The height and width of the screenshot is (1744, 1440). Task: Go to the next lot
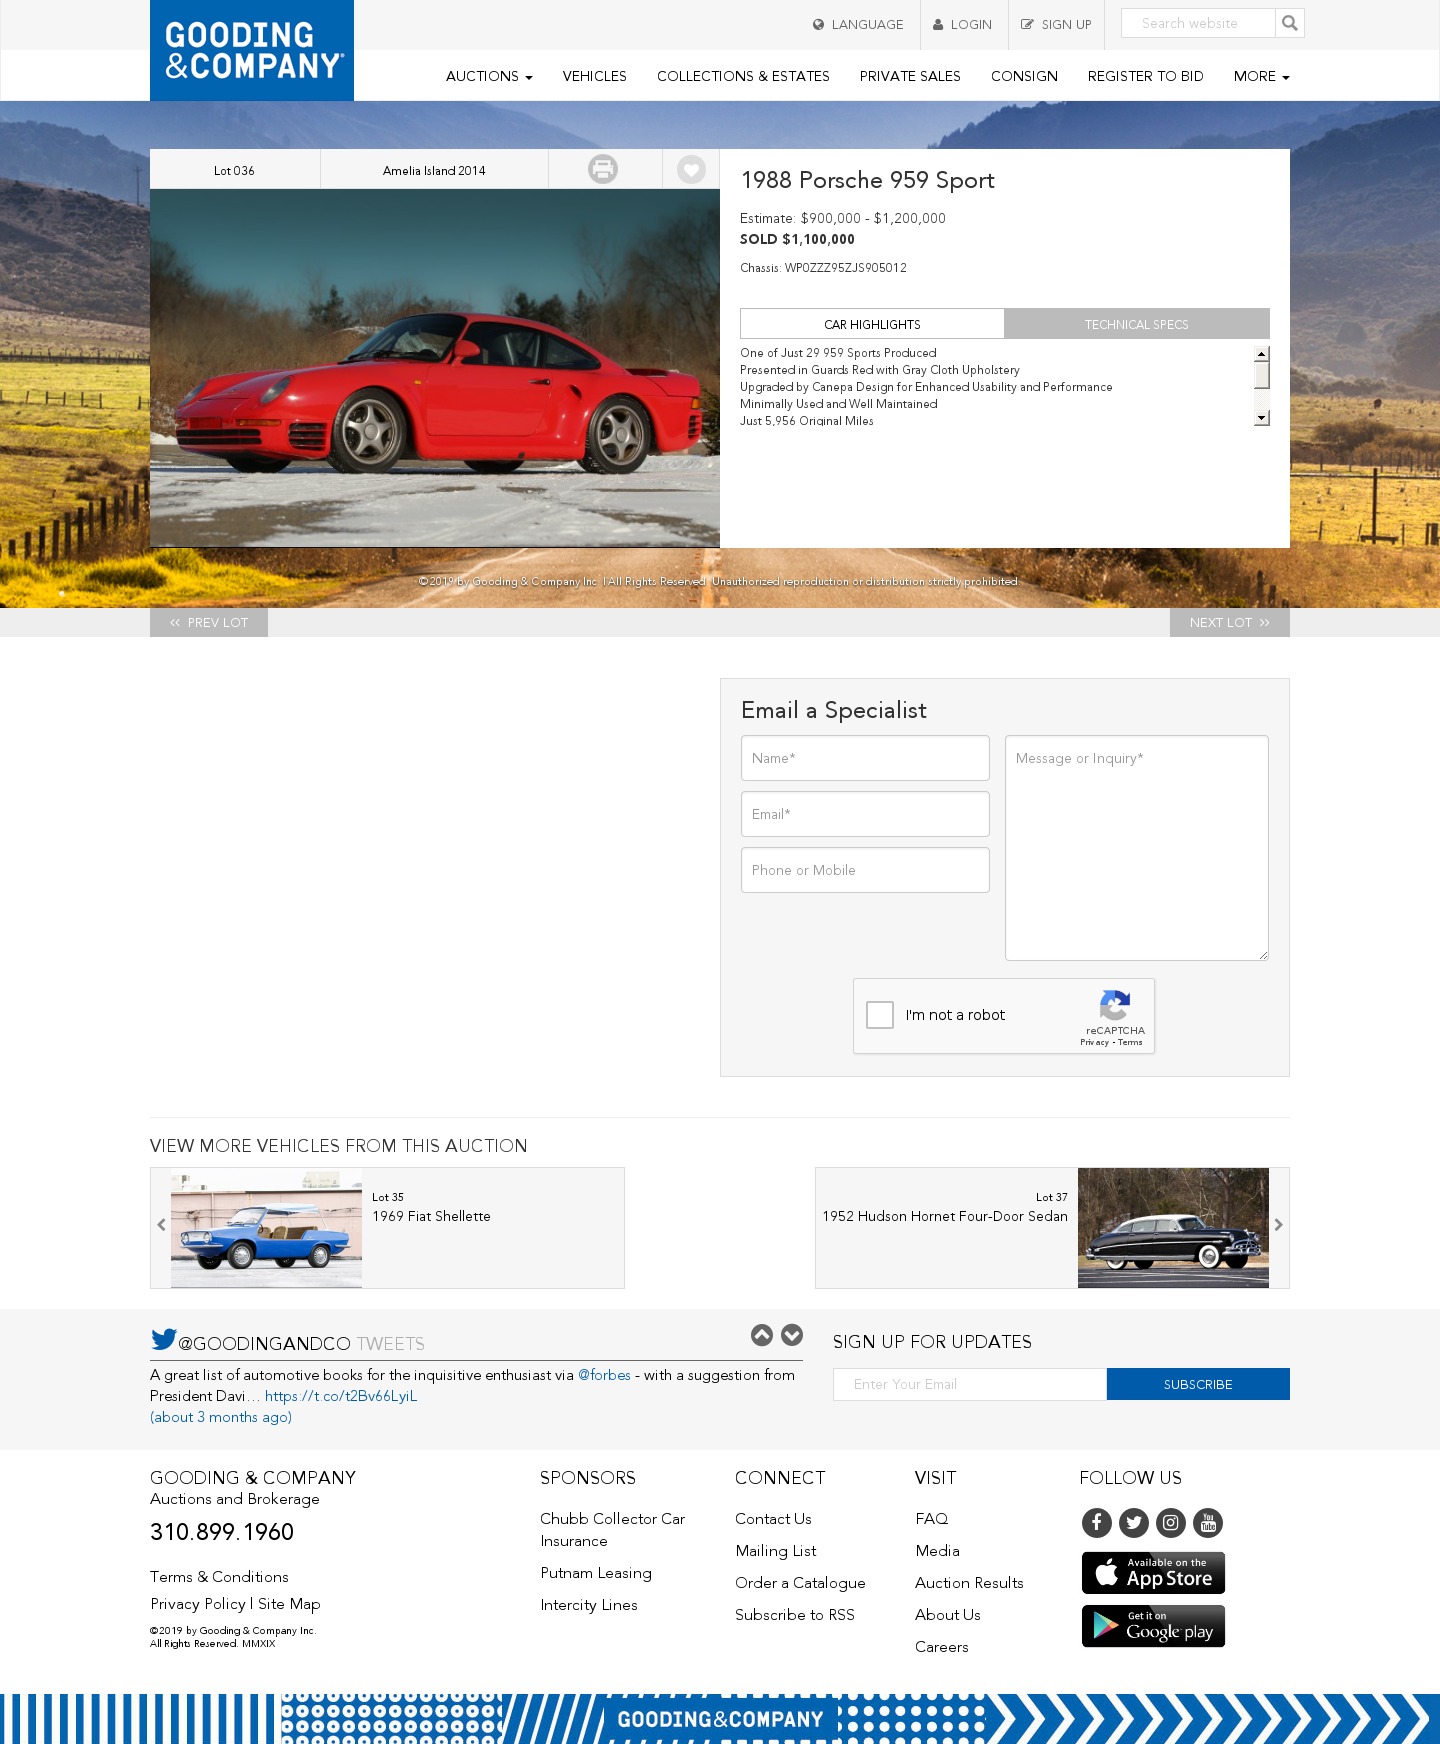tap(1230, 622)
